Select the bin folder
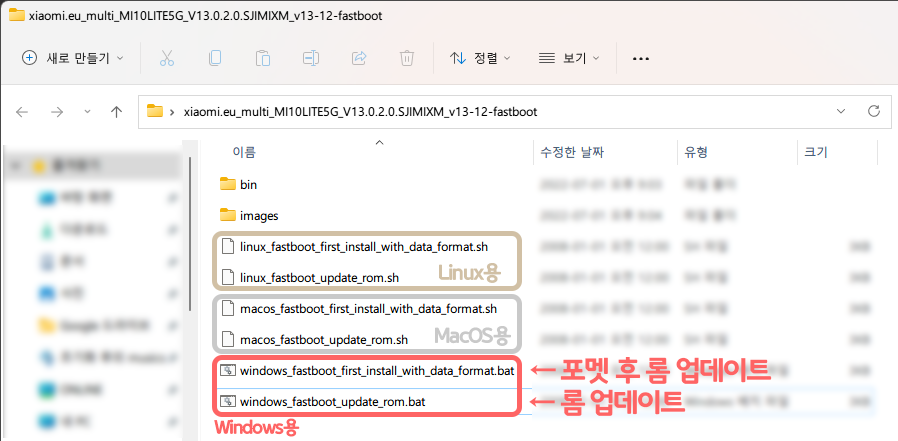 click(248, 185)
